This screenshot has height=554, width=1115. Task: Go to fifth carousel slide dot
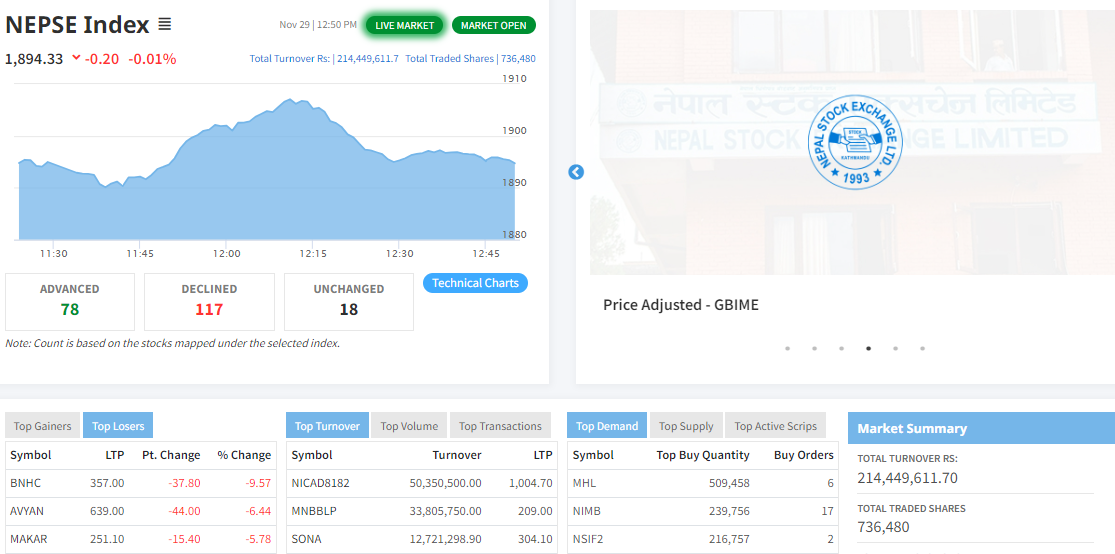point(895,348)
